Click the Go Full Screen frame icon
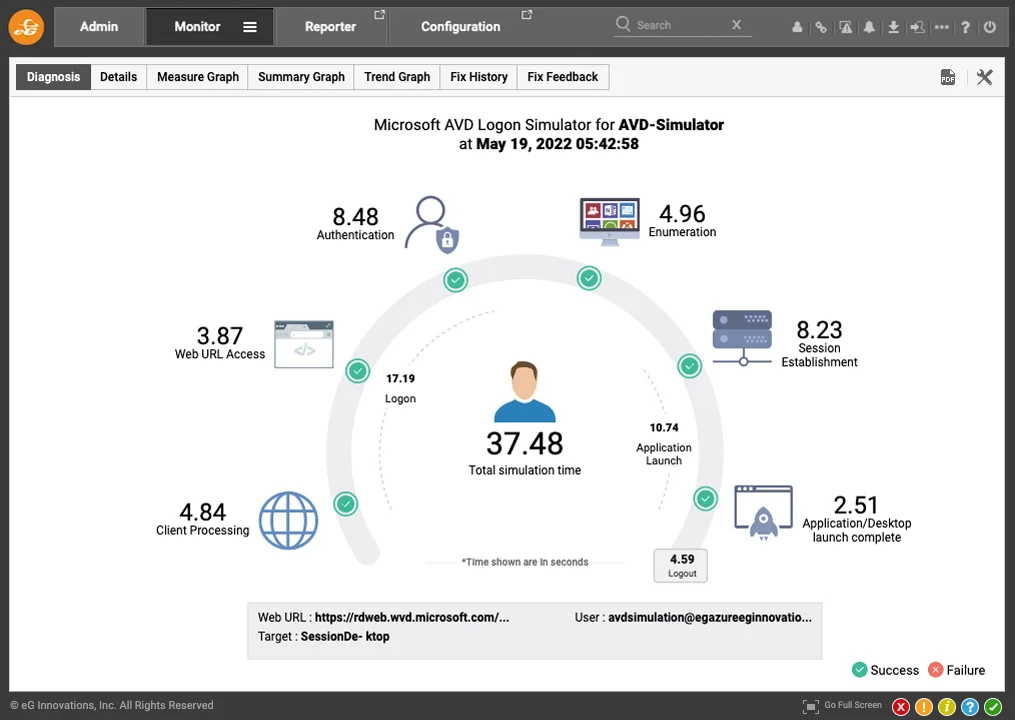Screen dimensions: 1015x720 [810, 706]
